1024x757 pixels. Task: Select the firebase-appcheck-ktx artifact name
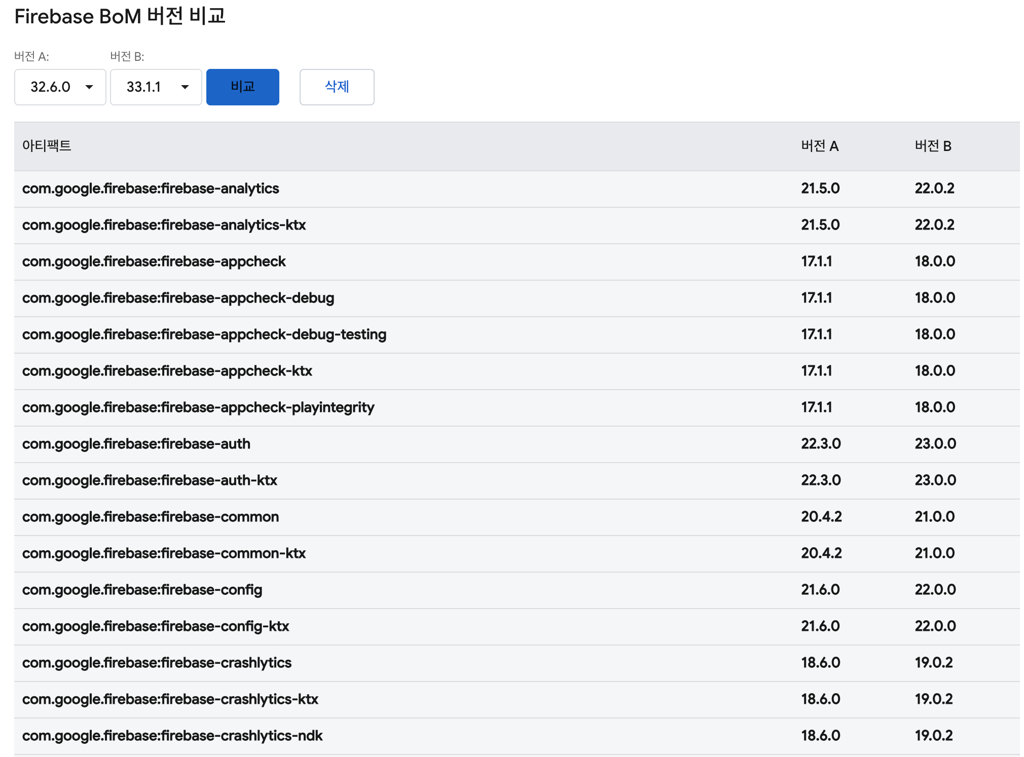pos(167,372)
